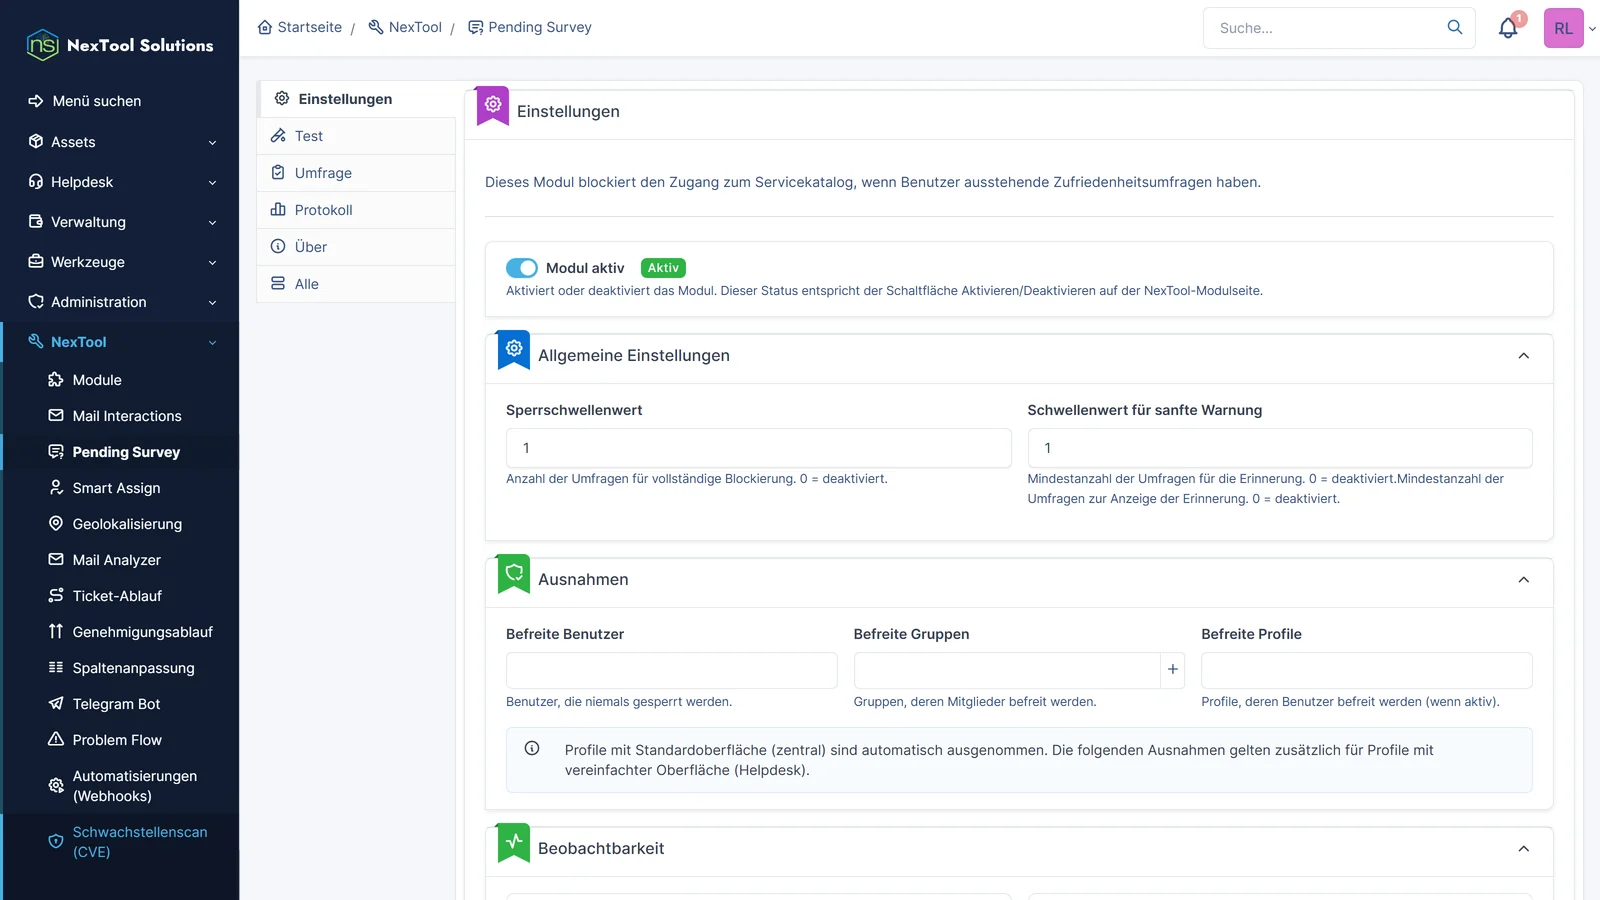Click the Telegram Bot paper plane icon

[x=56, y=704]
